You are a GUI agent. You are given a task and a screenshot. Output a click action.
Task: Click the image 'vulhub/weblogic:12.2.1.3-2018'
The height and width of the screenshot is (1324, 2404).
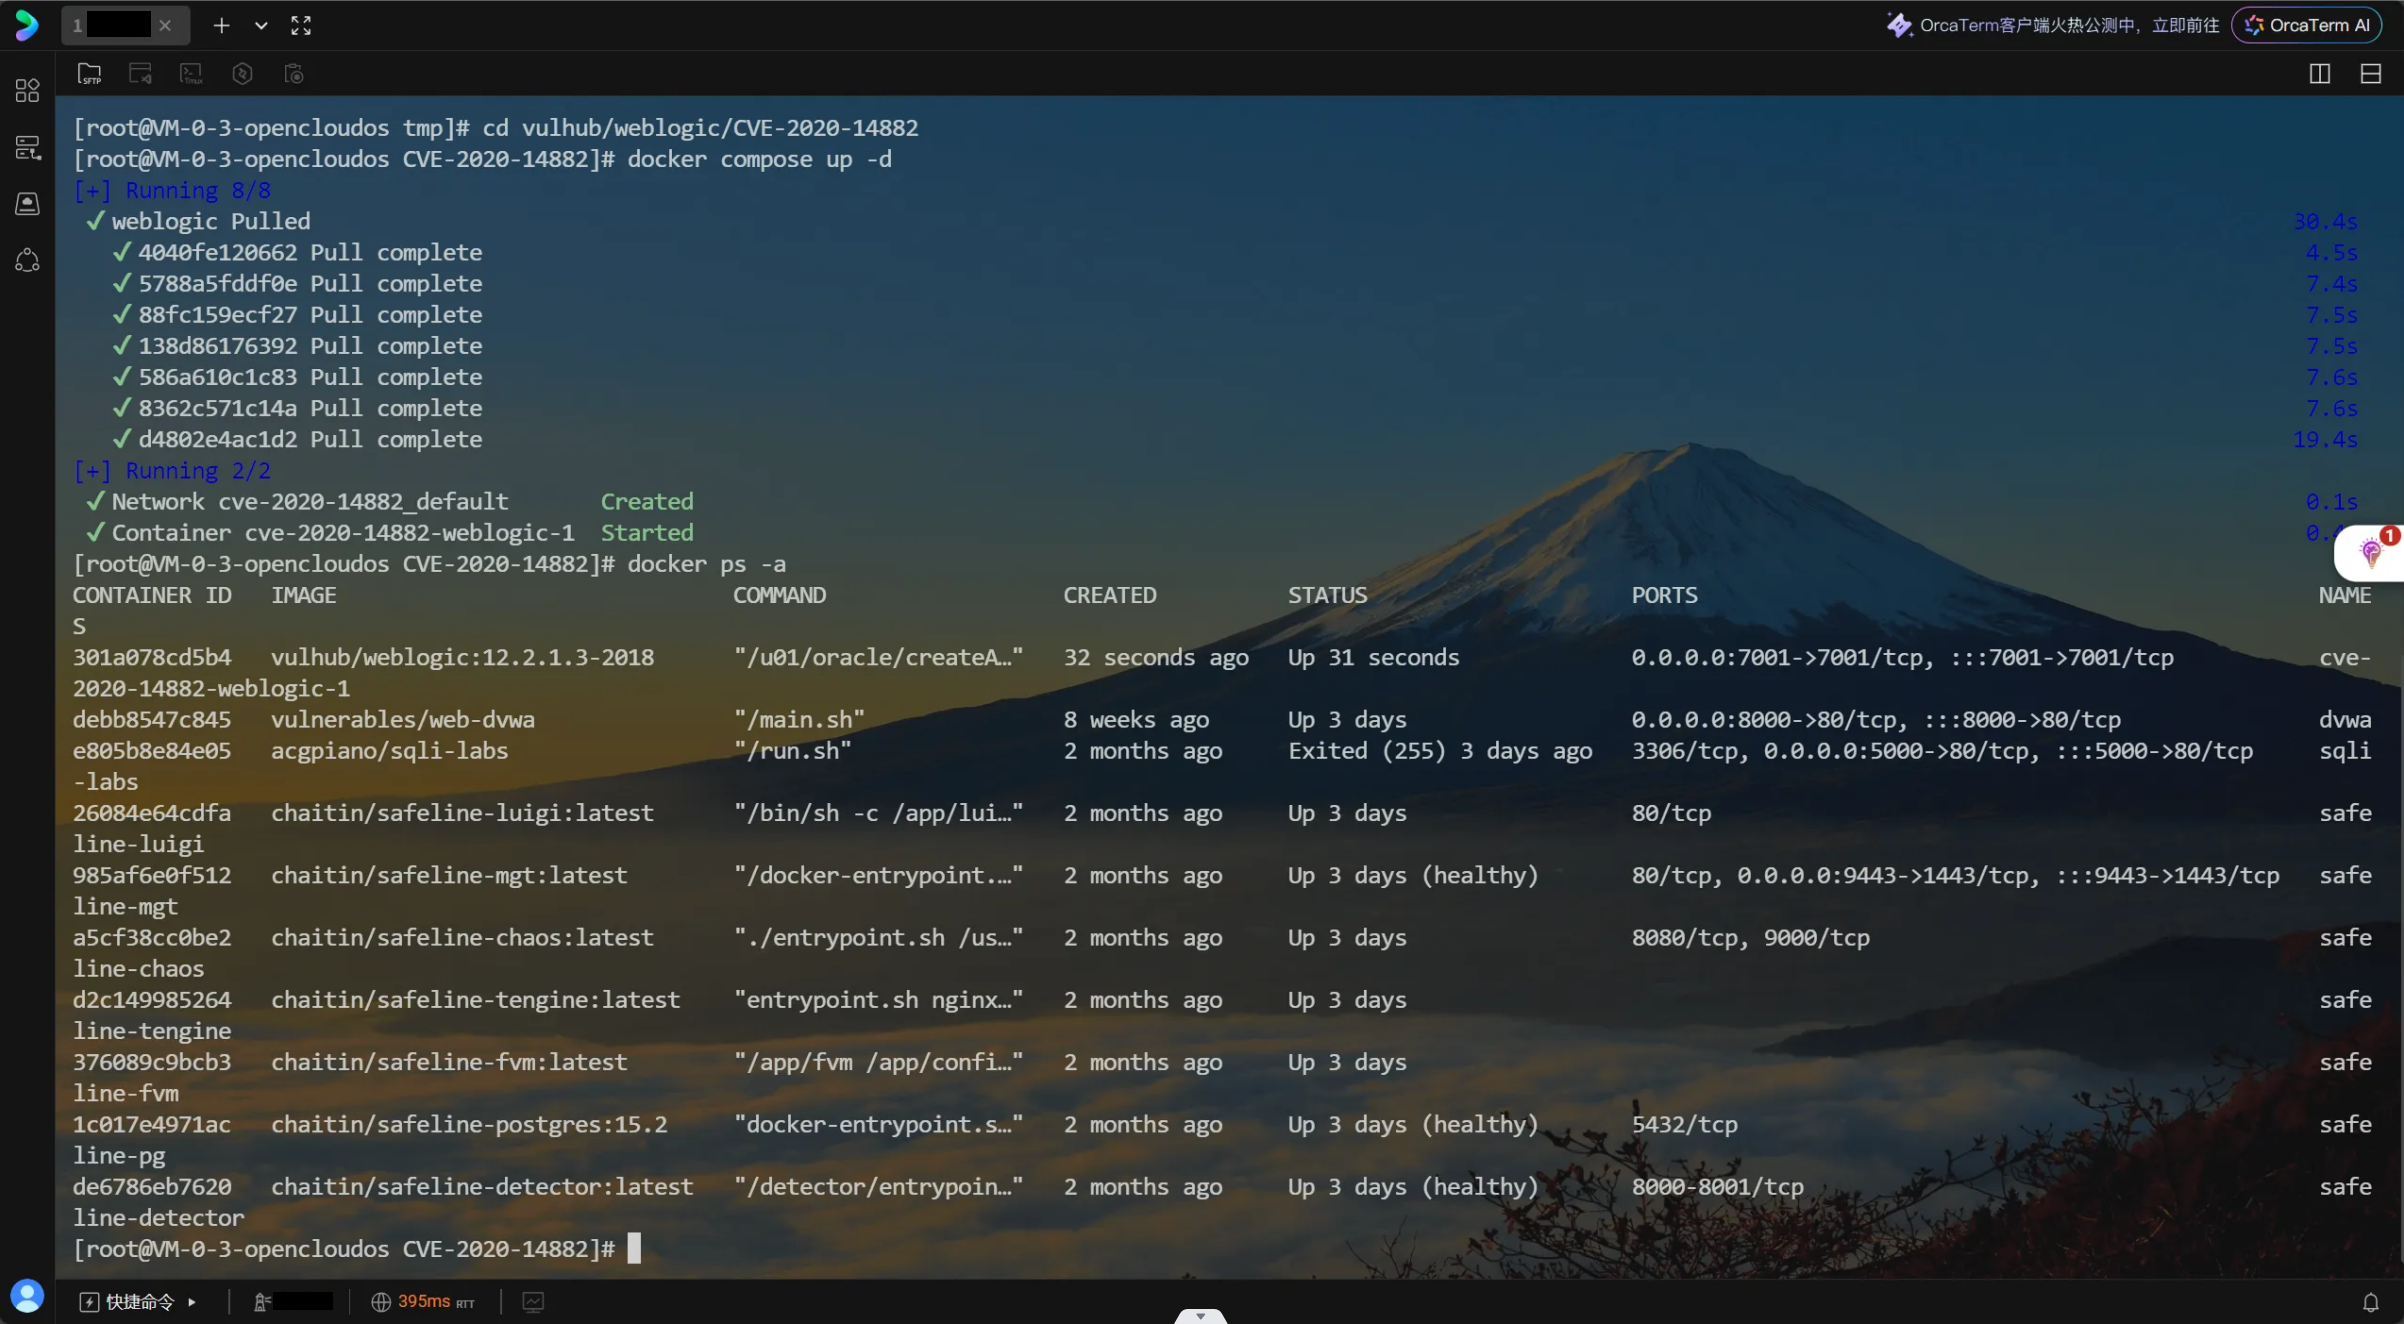point(462,657)
